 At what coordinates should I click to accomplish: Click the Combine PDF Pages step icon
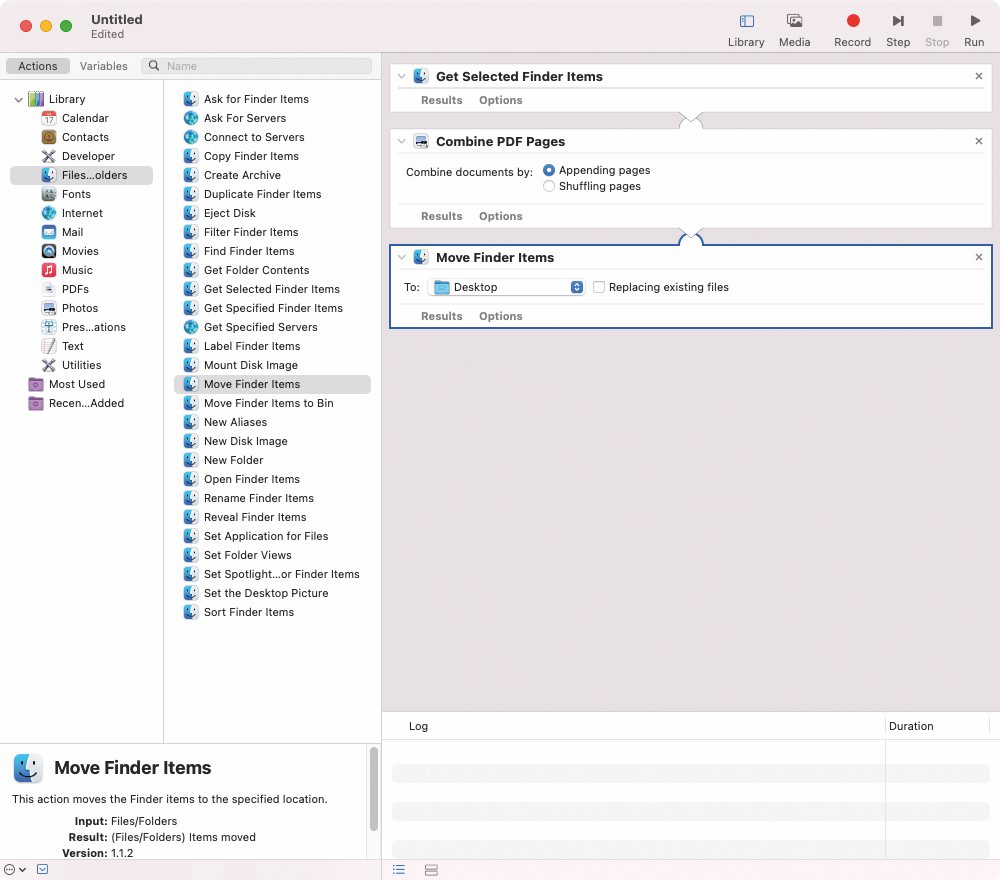pos(420,142)
